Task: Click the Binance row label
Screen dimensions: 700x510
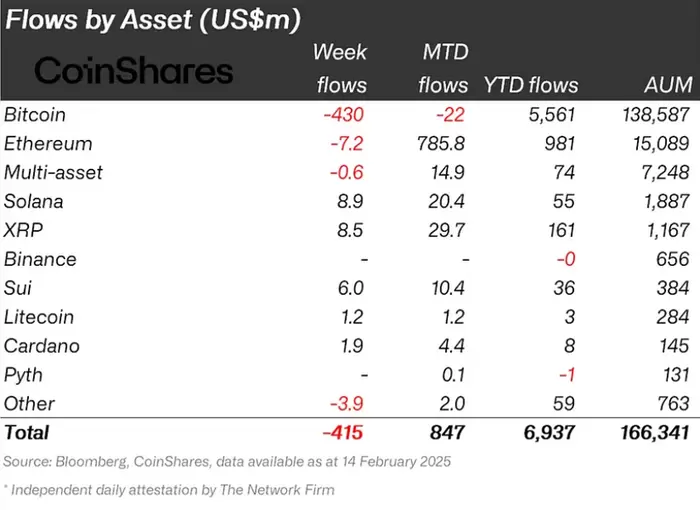Action: (x=40, y=259)
